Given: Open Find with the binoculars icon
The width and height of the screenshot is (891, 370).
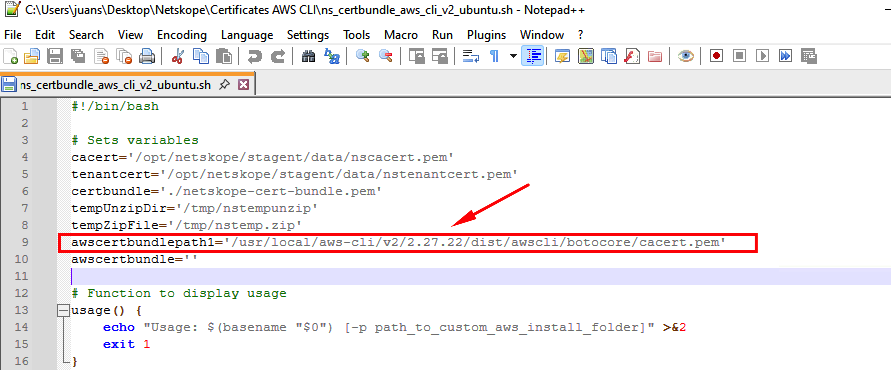Looking at the screenshot, I should pyautogui.click(x=308, y=56).
